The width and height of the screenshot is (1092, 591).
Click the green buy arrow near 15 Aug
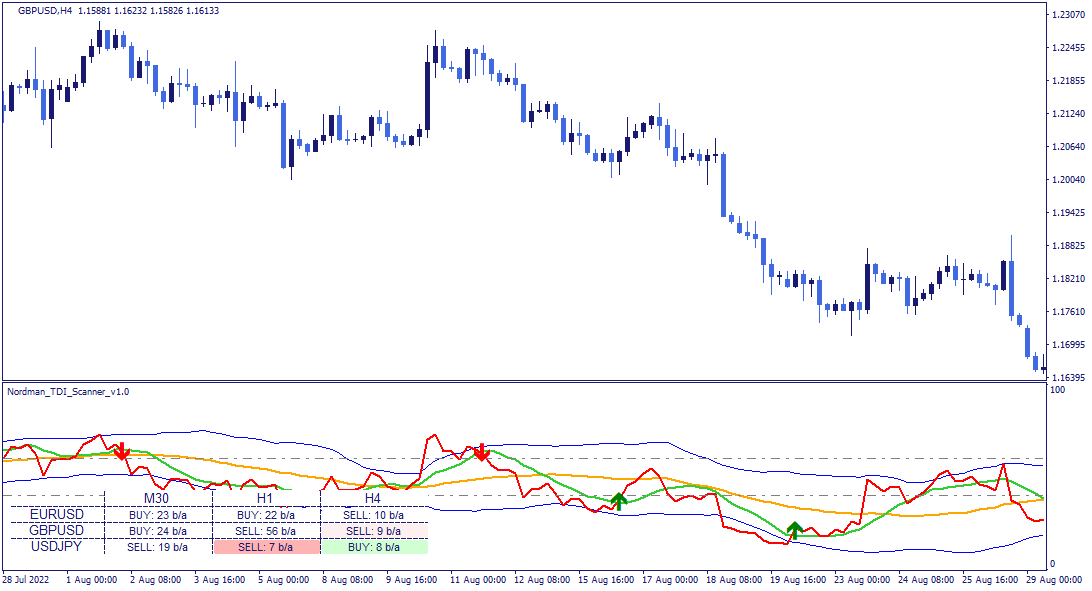click(x=618, y=501)
